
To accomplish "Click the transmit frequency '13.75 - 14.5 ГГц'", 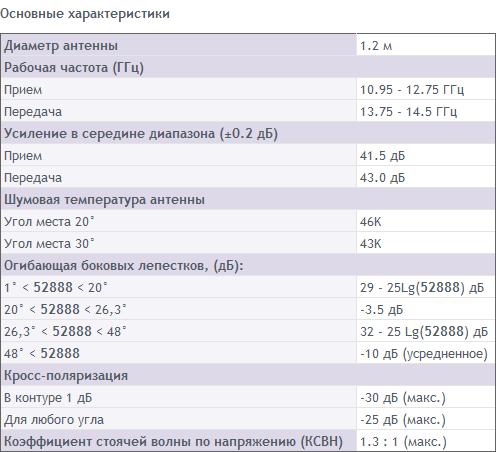I will click(408, 112).
